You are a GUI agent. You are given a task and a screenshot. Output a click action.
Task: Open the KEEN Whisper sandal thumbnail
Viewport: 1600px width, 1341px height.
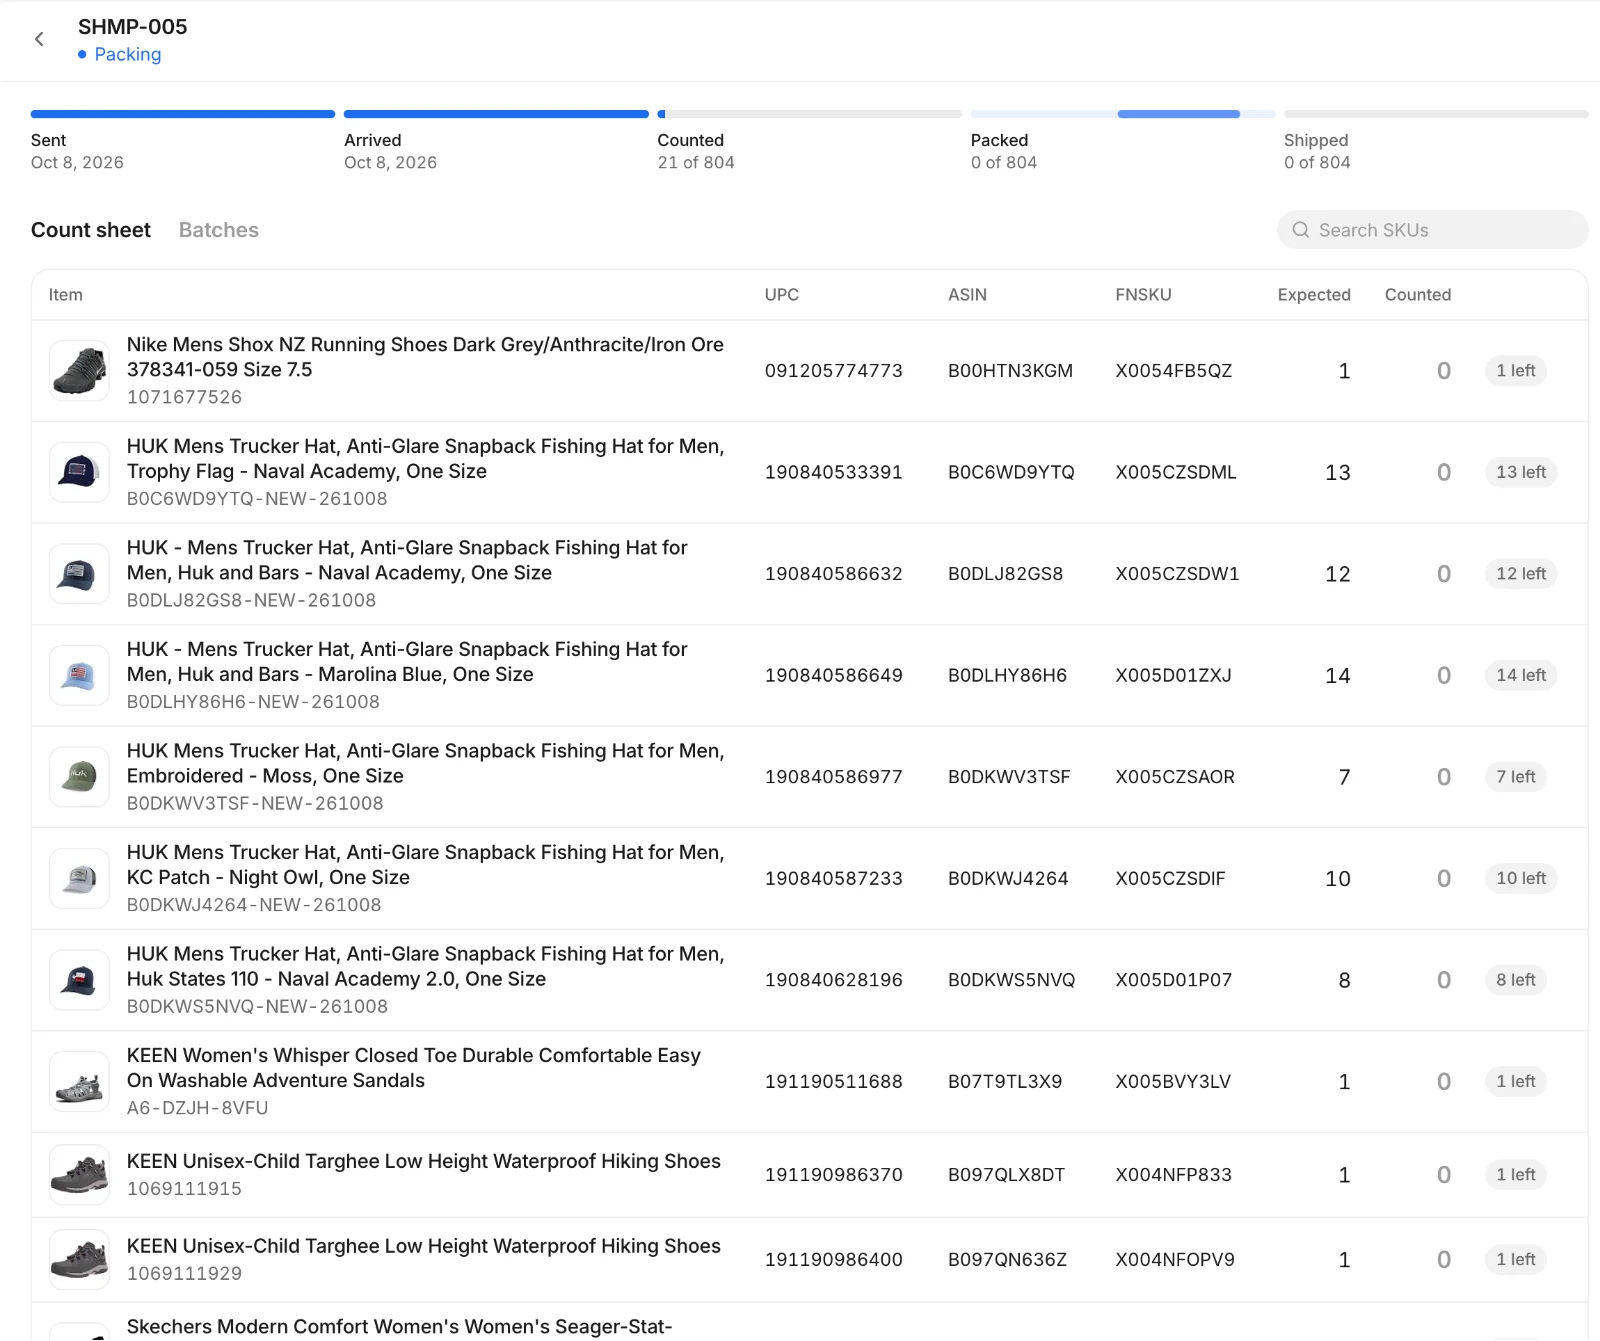79,1081
